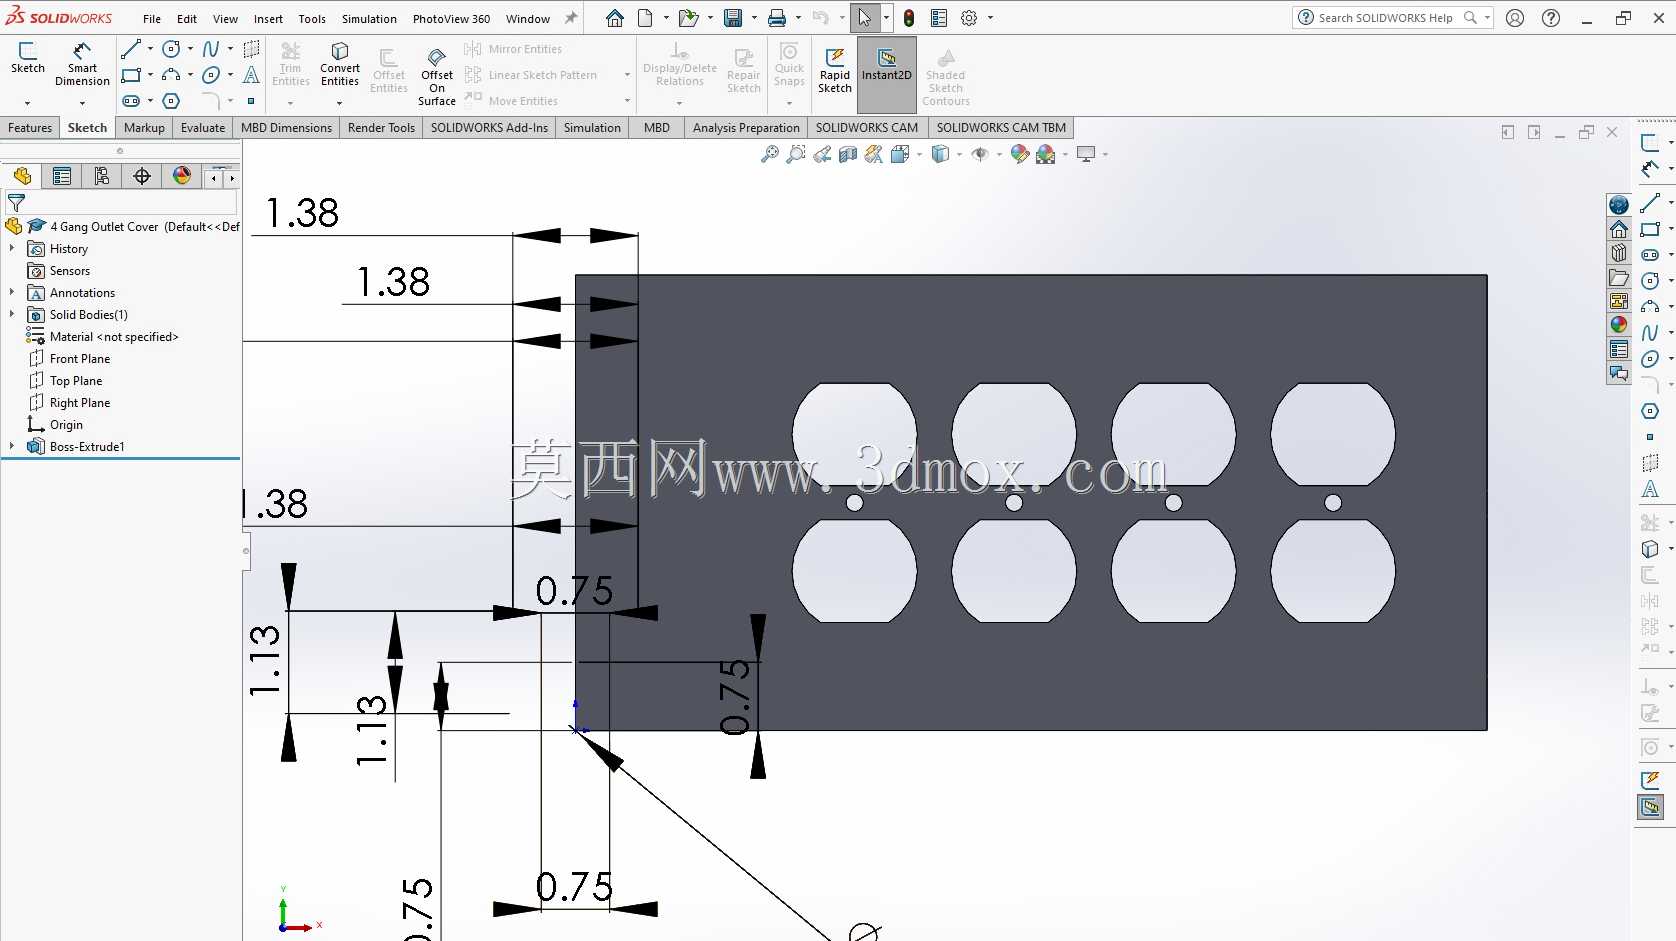Open the Insert menu

tap(268, 19)
